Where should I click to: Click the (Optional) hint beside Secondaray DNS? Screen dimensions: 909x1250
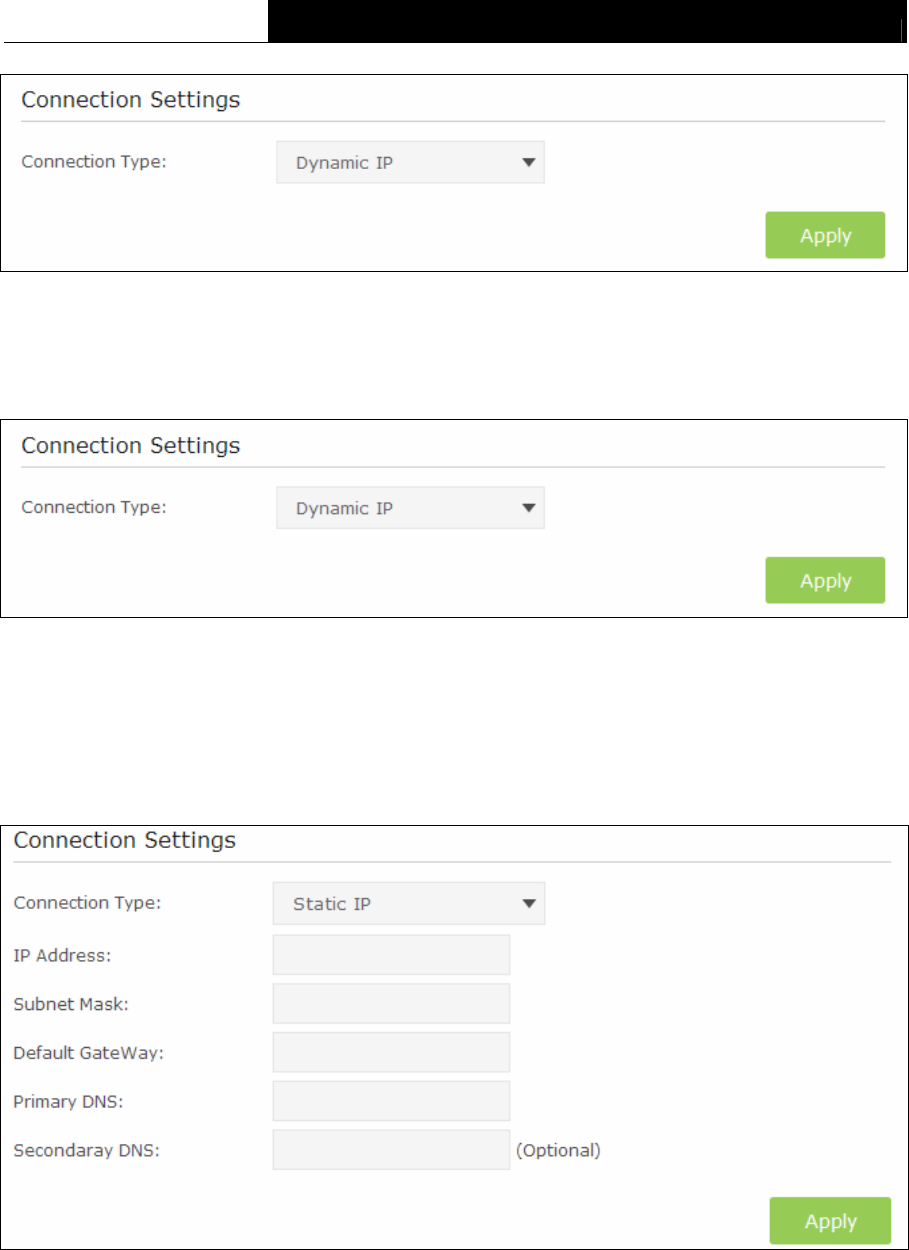[558, 1150]
